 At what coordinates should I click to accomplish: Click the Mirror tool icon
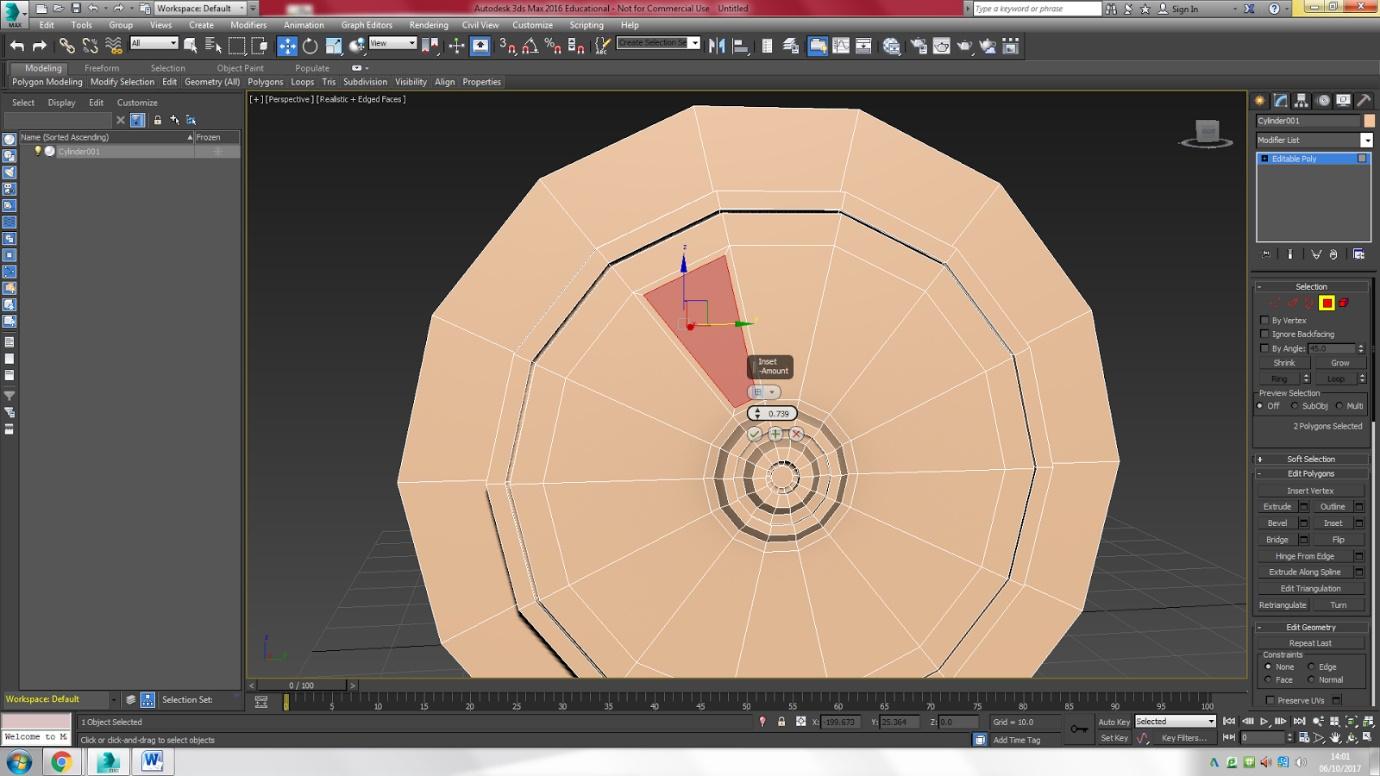717,46
